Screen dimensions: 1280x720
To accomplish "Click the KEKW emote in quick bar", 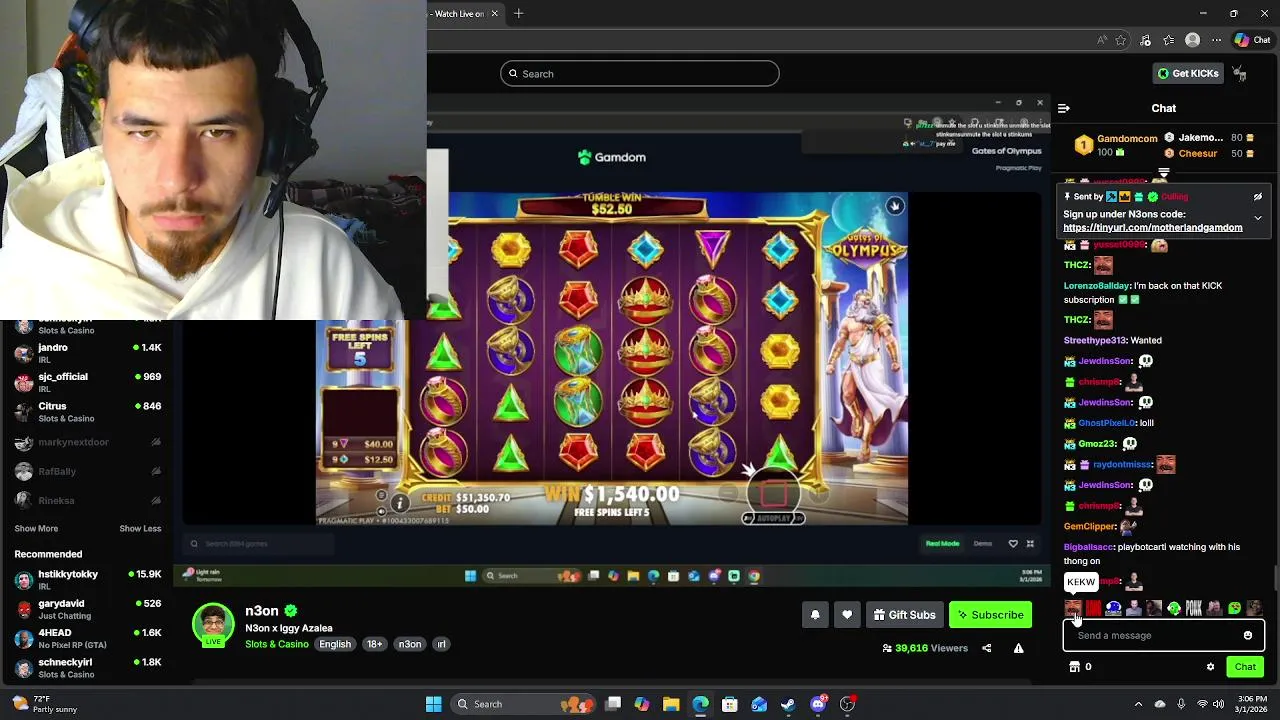I will coord(1073,608).
